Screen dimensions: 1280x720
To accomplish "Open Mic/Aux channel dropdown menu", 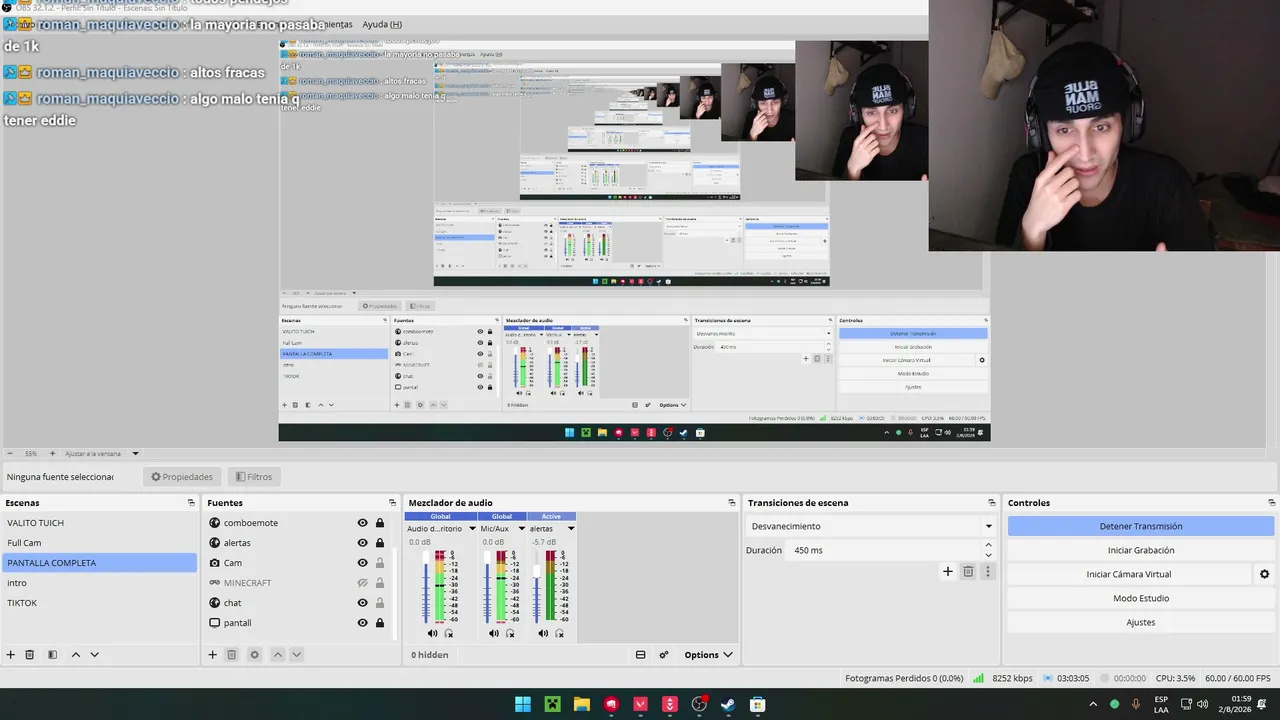I will click(x=521, y=529).
